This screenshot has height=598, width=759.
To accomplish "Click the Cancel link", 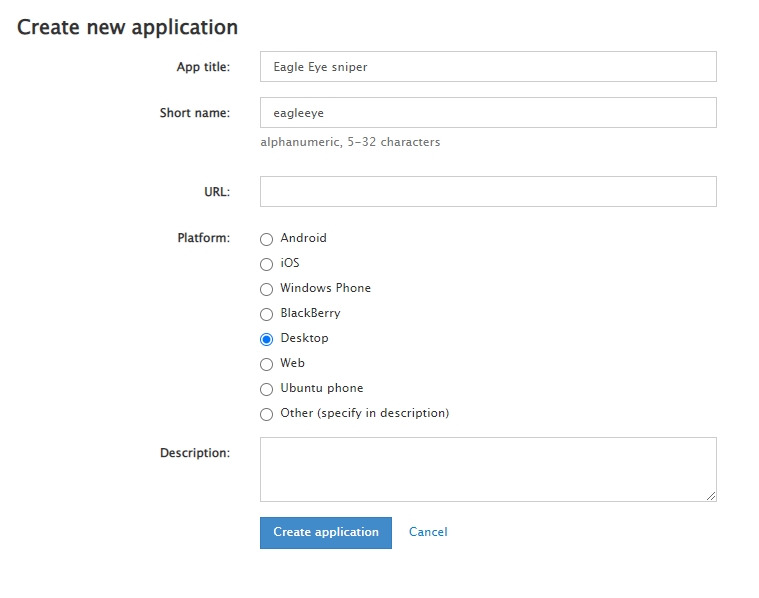I will (428, 532).
